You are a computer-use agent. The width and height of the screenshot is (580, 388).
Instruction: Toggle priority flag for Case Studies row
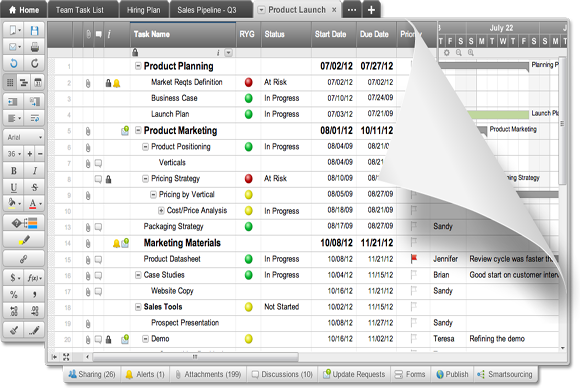click(414, 274)
